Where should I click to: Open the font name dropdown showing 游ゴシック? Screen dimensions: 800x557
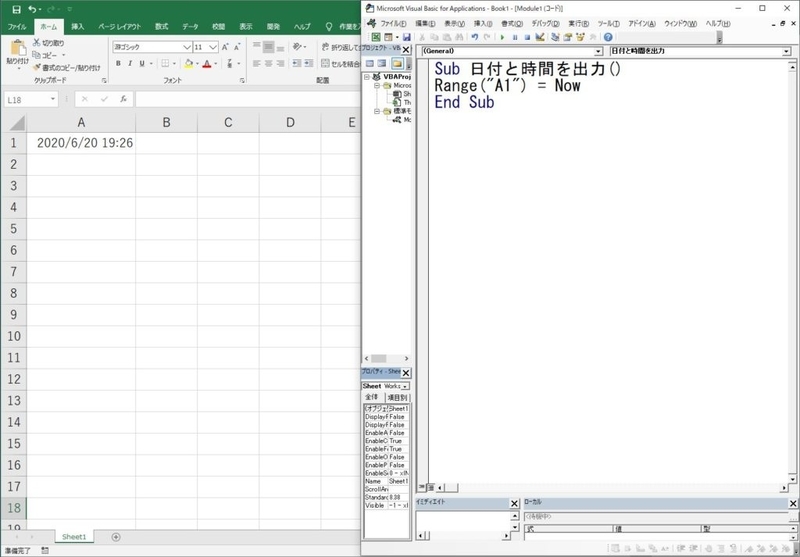(187, 47)
